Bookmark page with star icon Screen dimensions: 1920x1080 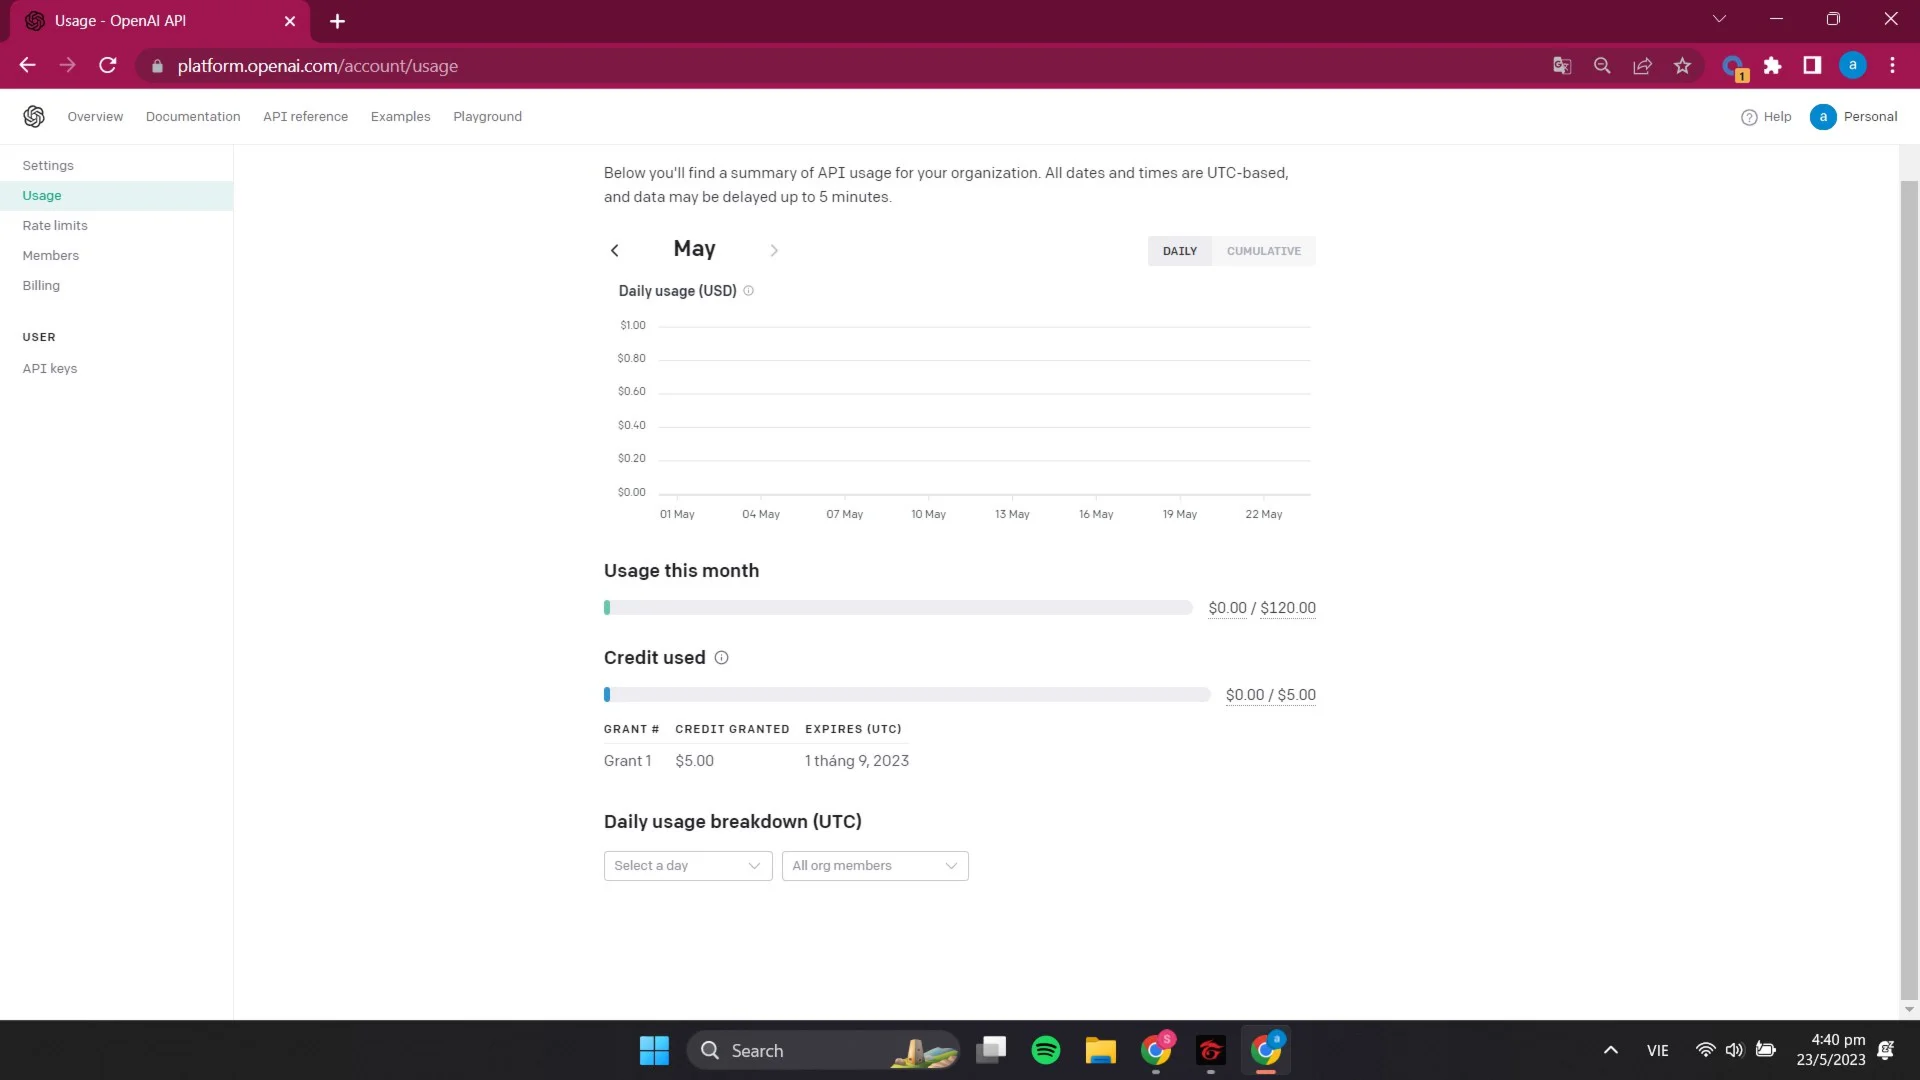[x=1682, y=66]
